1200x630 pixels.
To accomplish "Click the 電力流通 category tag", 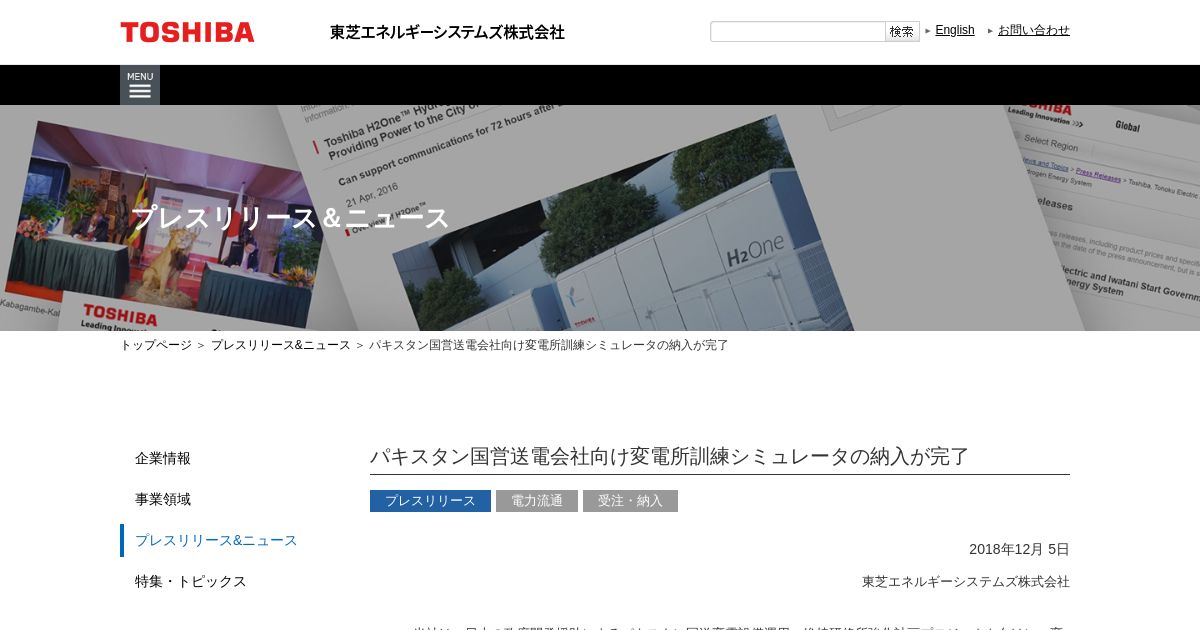I will tap(537, 501).
